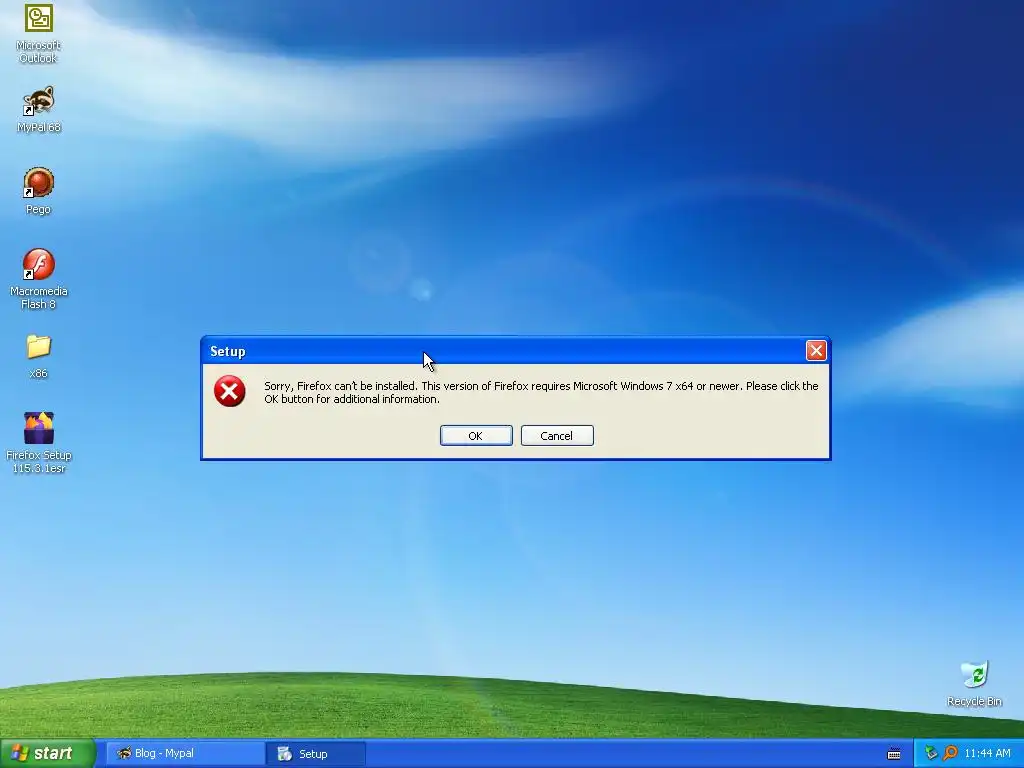Click the keyboard icon in taskbar
This screenshot has height=768, width=1024.
click(x=894, y=754)
